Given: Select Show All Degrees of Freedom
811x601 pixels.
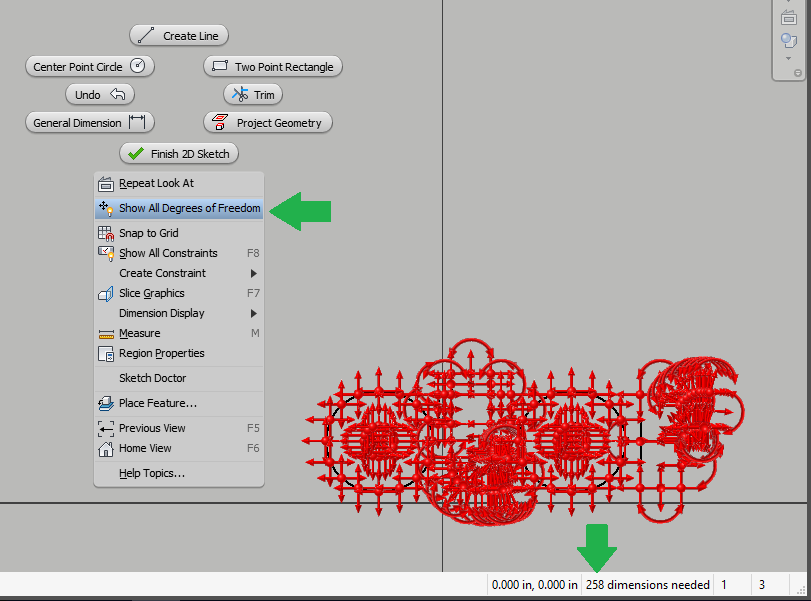Looking at the screenshot, I should pyautogui.click(x=179, y=208).
